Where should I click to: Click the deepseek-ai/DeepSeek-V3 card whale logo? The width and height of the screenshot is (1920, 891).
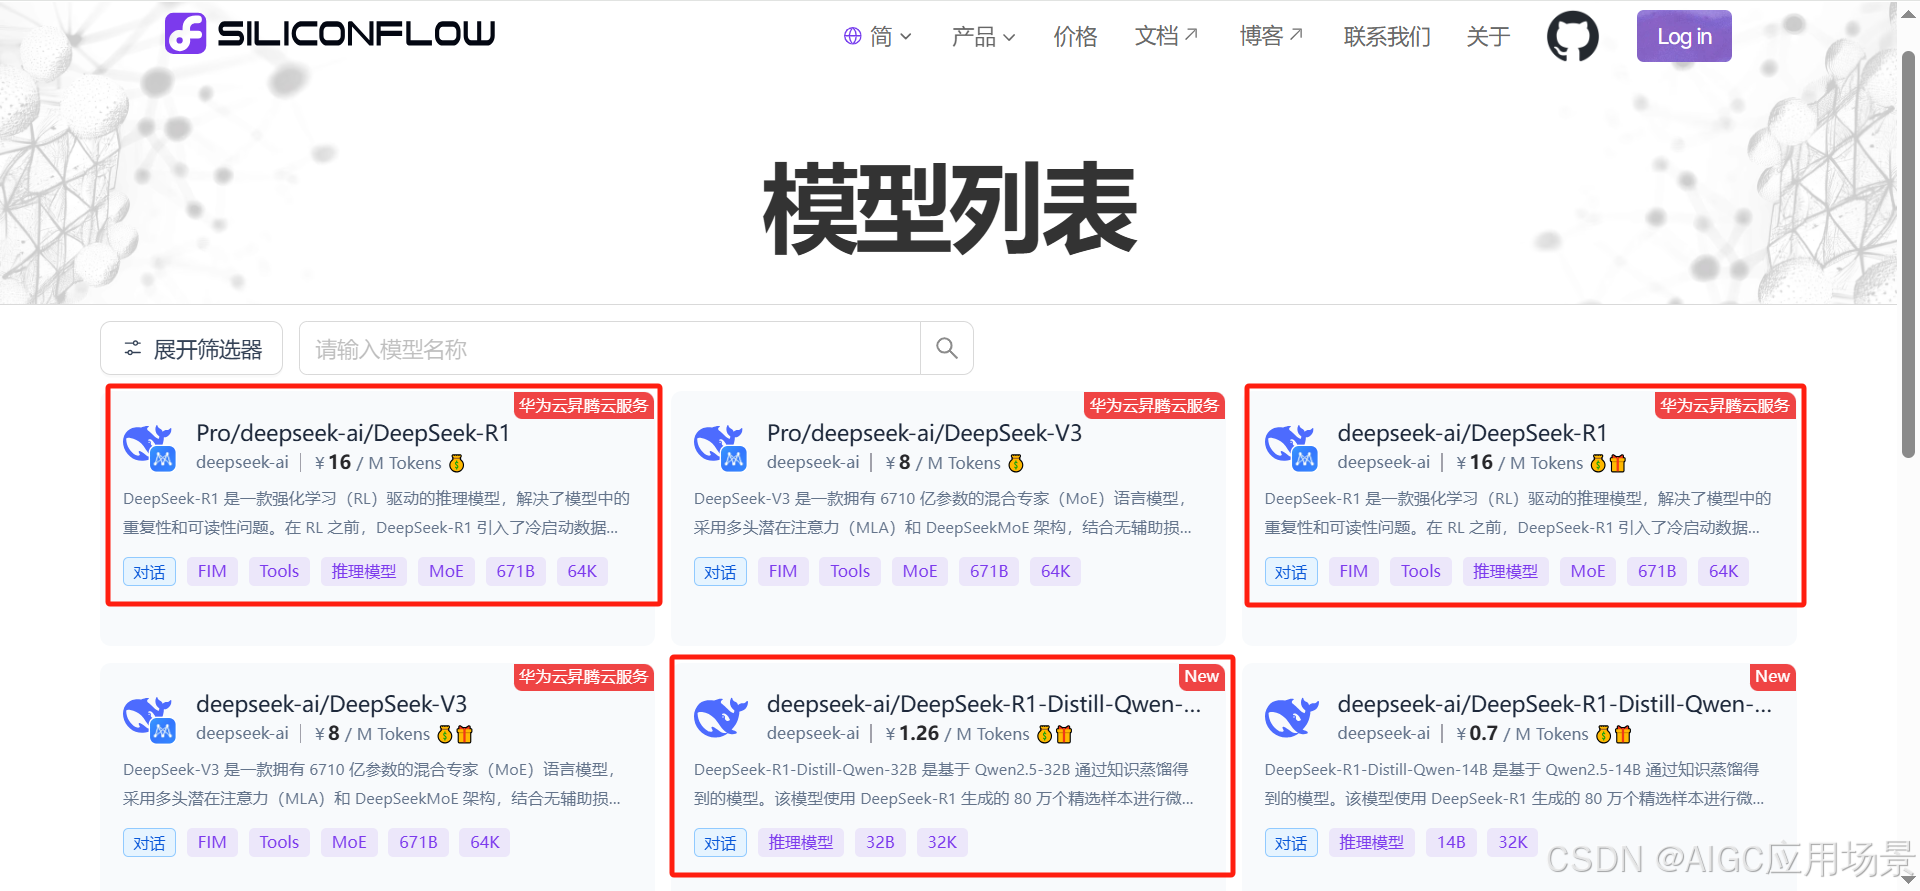149,718
